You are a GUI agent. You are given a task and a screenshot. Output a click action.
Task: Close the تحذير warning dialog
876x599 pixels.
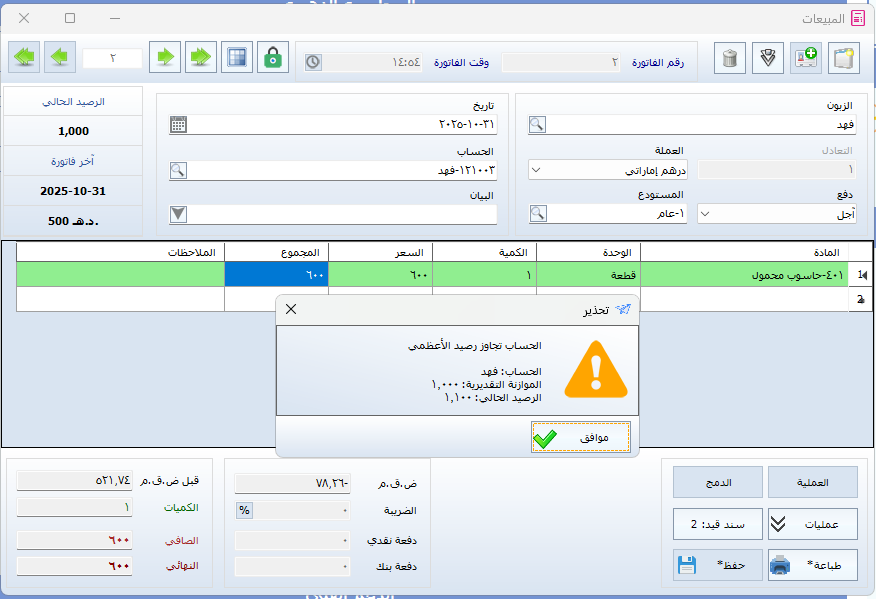tap(291, 309)
